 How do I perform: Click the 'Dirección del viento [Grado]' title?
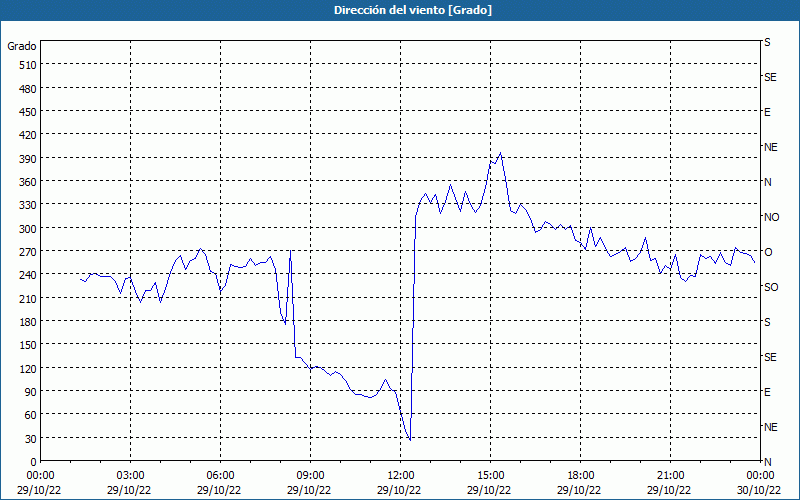[413, 10]
